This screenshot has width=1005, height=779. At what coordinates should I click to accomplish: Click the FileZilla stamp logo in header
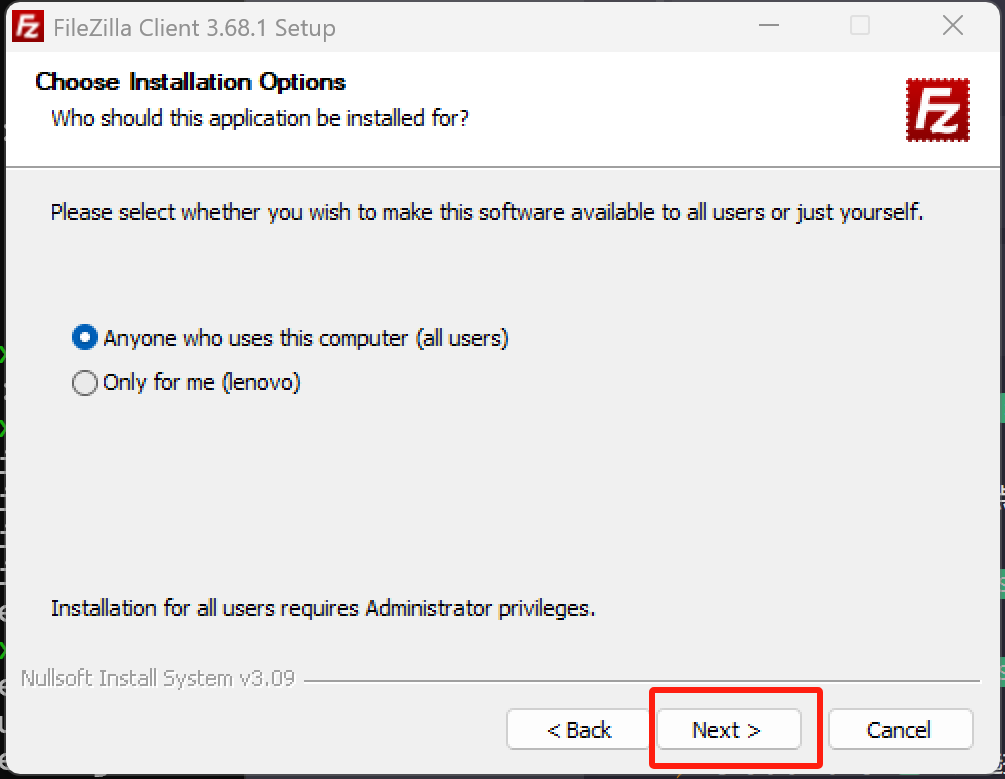tap(938, 110)
